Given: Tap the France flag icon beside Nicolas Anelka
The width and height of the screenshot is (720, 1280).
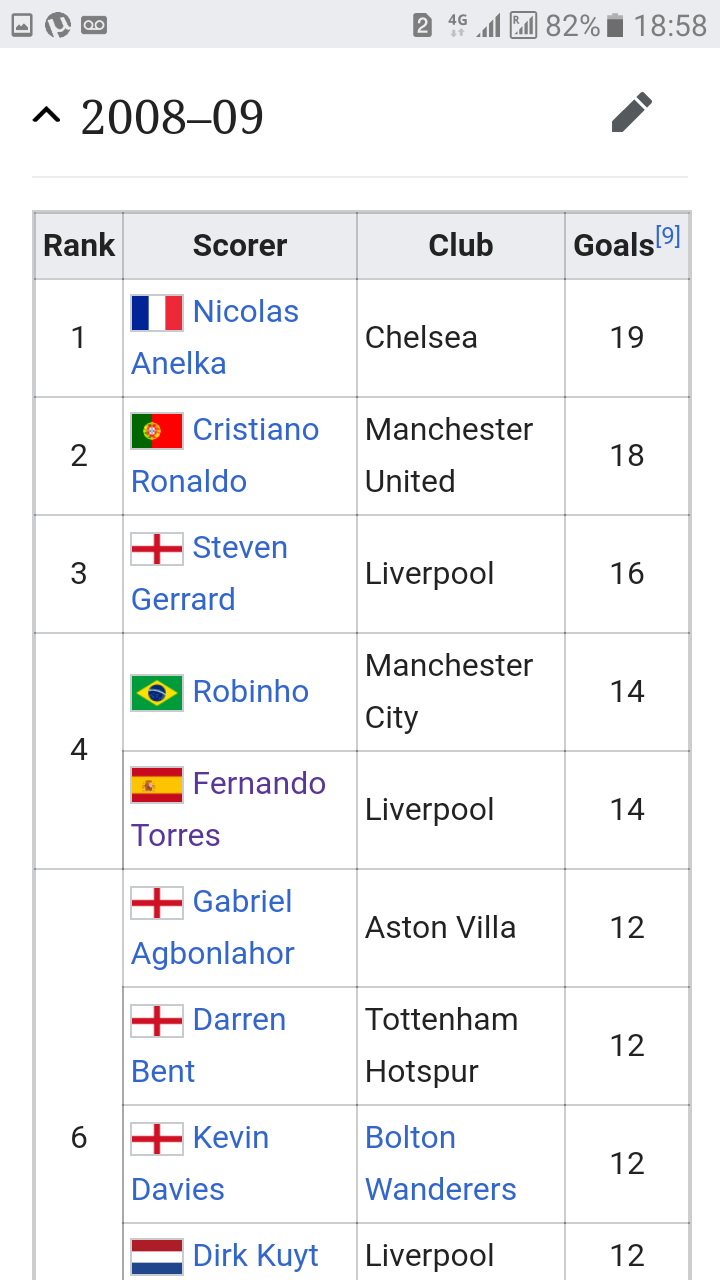Looking at the screenshot, I should click(x=157, y=312).
